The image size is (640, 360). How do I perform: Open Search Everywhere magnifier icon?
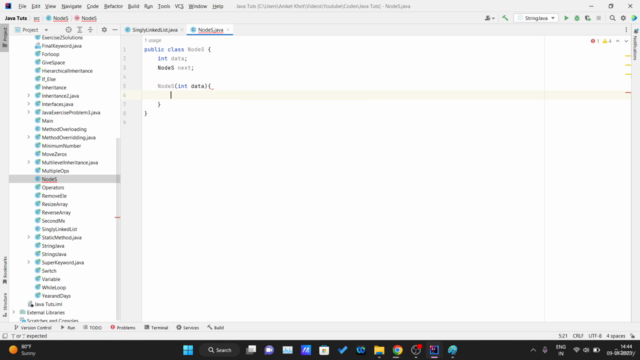coord(612,18)
